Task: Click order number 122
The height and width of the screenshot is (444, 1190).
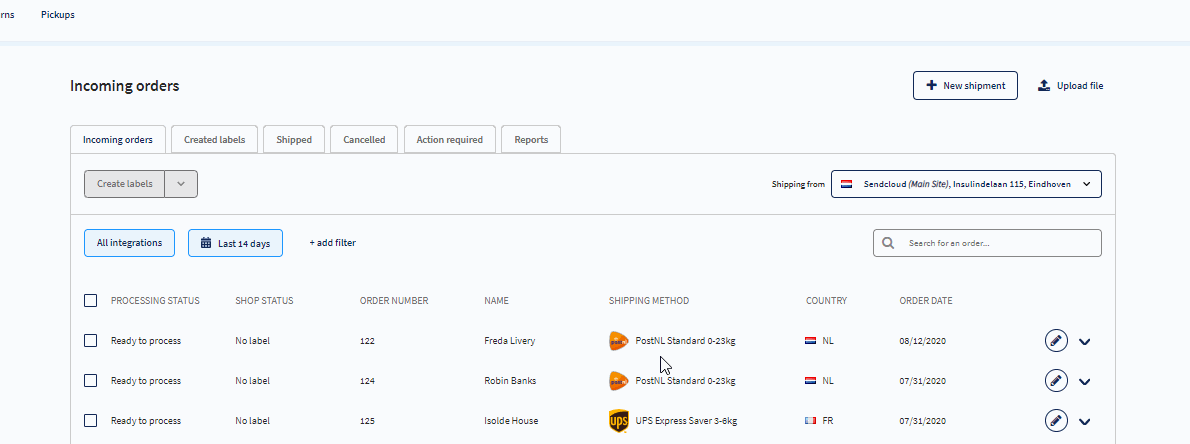Action: pyautogui.click(x=367, y=342)
